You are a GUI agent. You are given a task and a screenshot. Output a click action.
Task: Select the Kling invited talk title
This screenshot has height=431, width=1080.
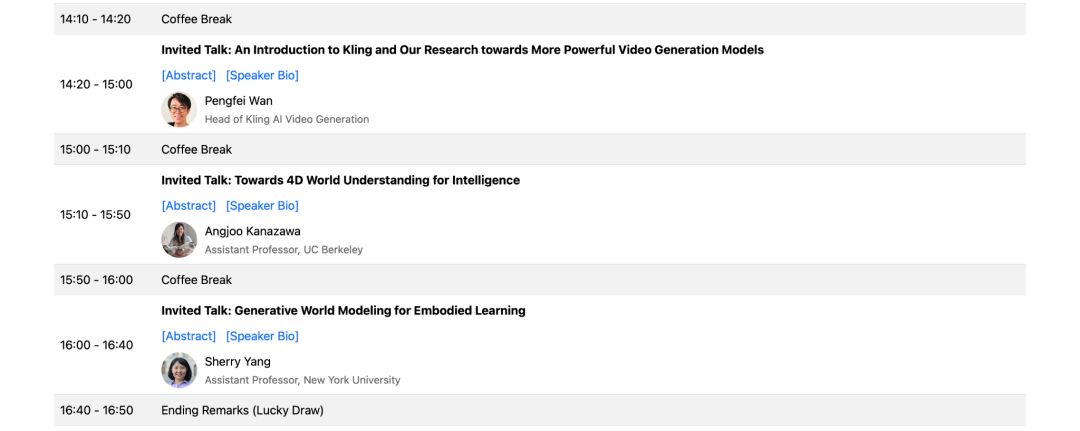tap(462, 50)
